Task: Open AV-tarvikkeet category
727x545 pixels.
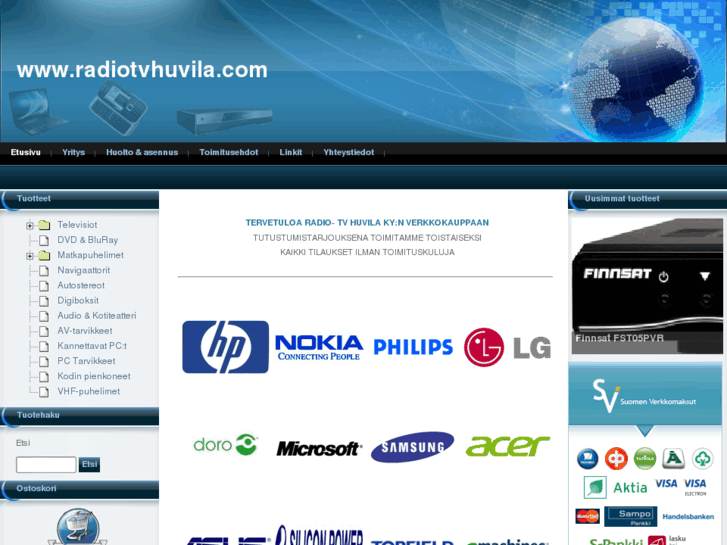Action: (84, 331)
